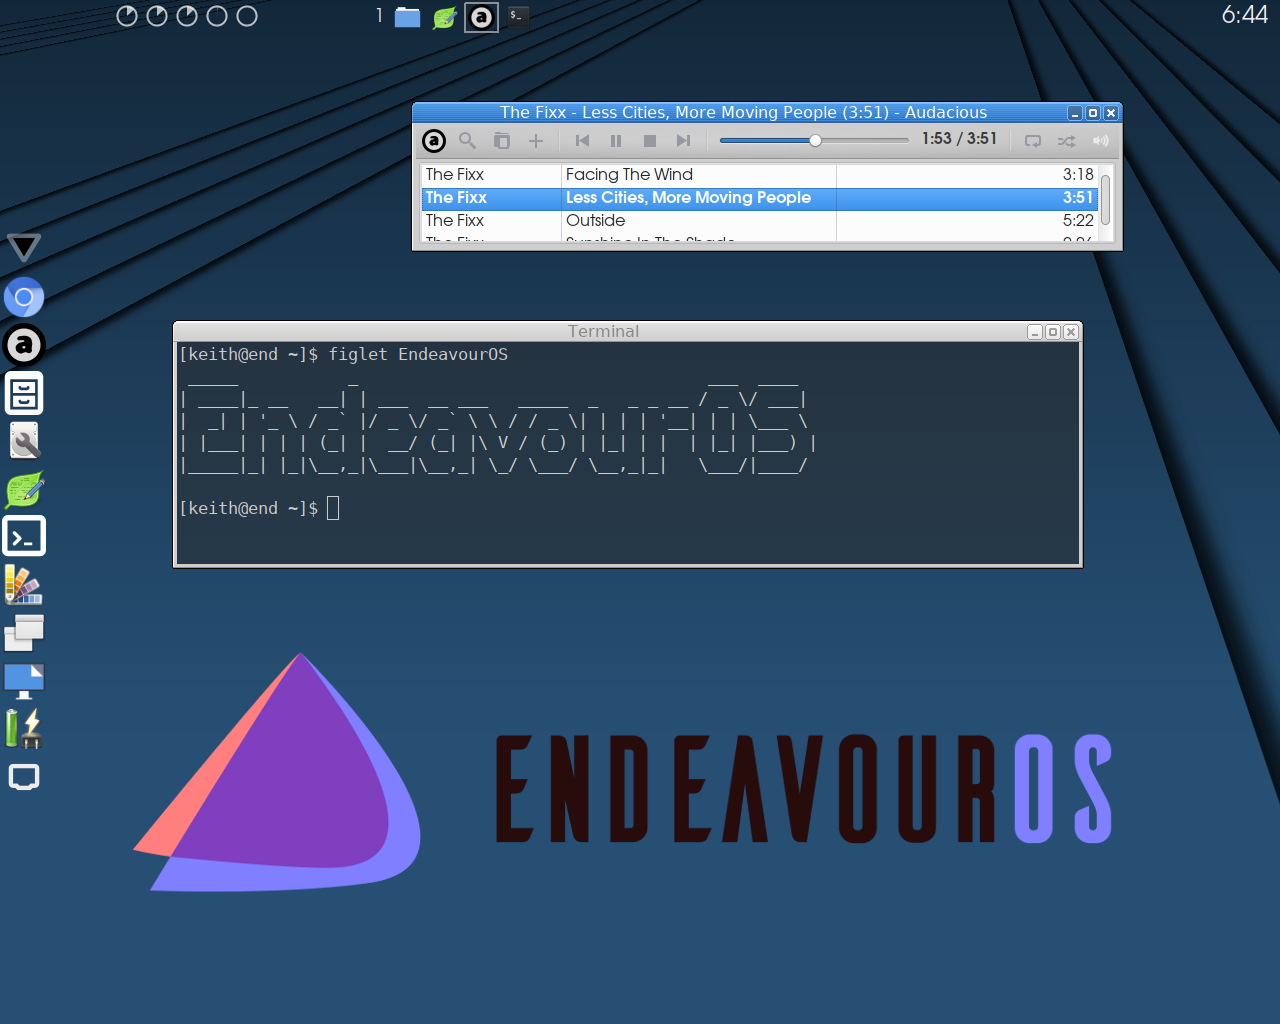Stop playback in Audacious
The image size is (1280, 1024).
click(x=650, y=141)
